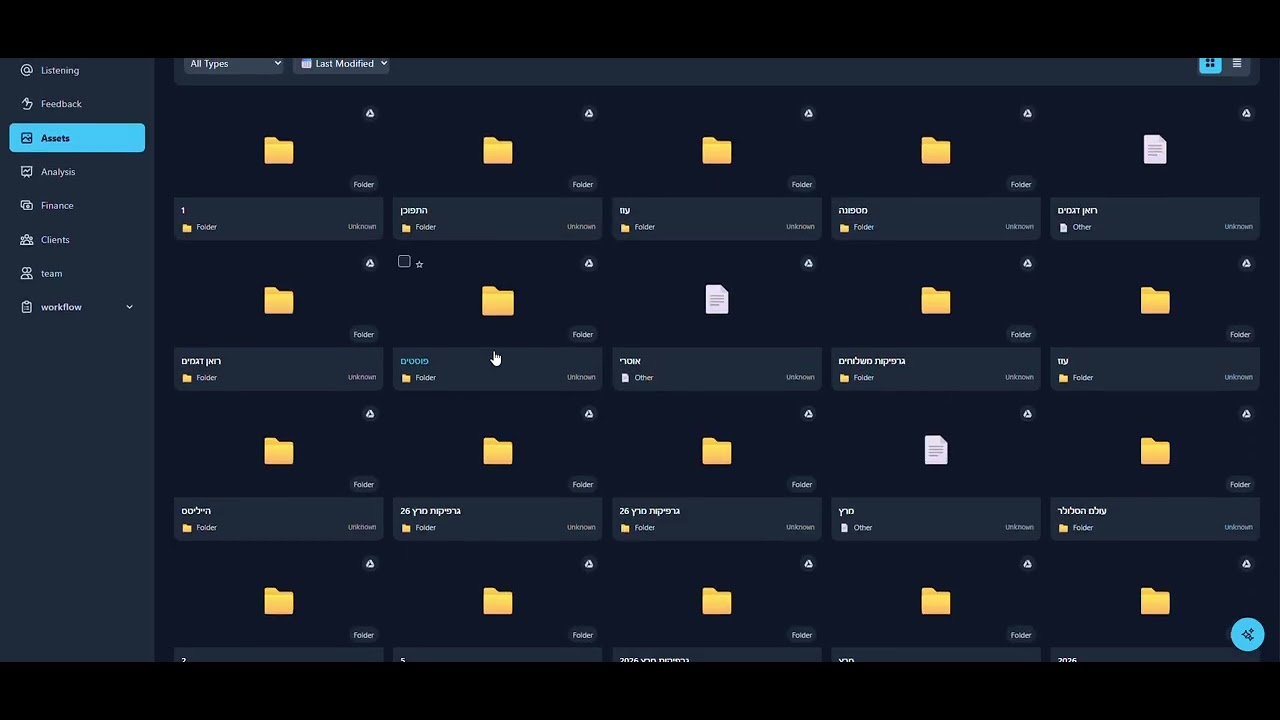The height and width of the screenshot is (720, 1280).
Task: Star the פוסטים folder card
Action: (x=419, y=264)
